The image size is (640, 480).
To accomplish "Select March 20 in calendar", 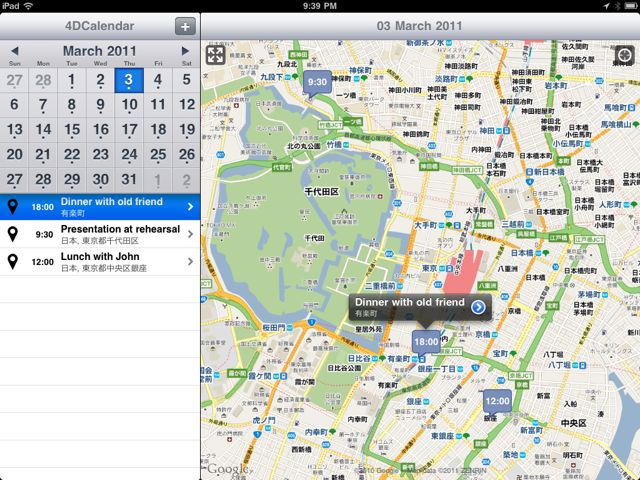I will [x=14, y=155].
